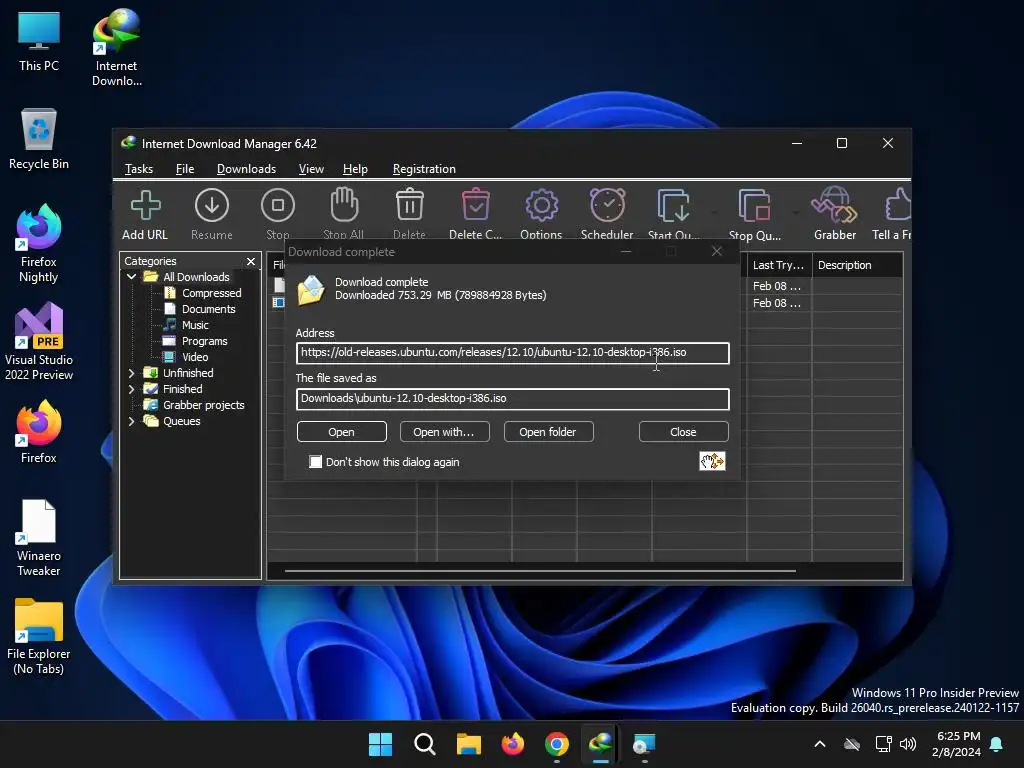
Task: Open Chrome from the taskbar
Action: (x=556, y=744)
